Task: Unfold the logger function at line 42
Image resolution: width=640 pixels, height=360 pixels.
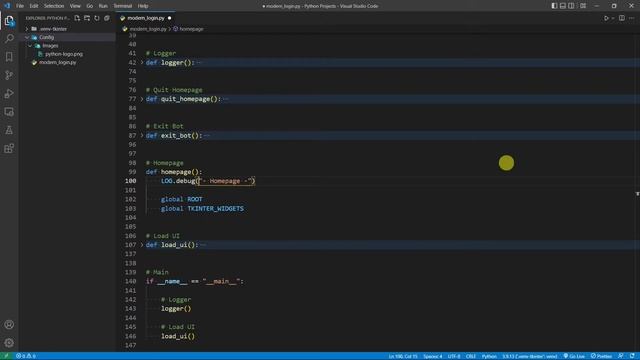Action: click(x=142, y=62)
